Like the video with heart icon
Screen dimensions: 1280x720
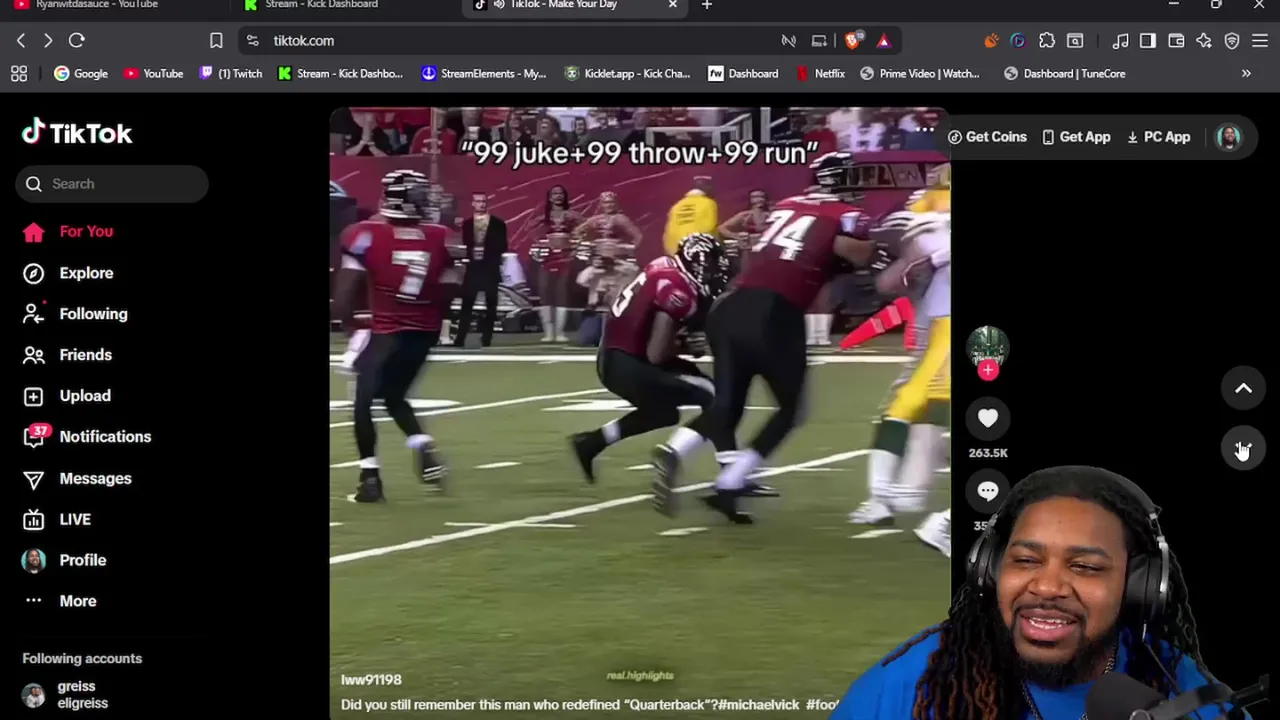988,419
